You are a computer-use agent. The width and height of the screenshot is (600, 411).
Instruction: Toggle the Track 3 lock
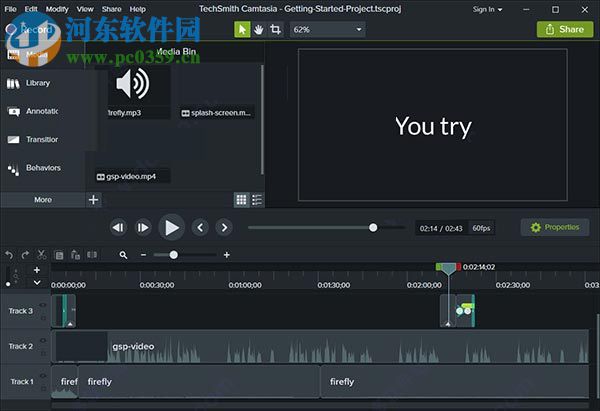43,318
